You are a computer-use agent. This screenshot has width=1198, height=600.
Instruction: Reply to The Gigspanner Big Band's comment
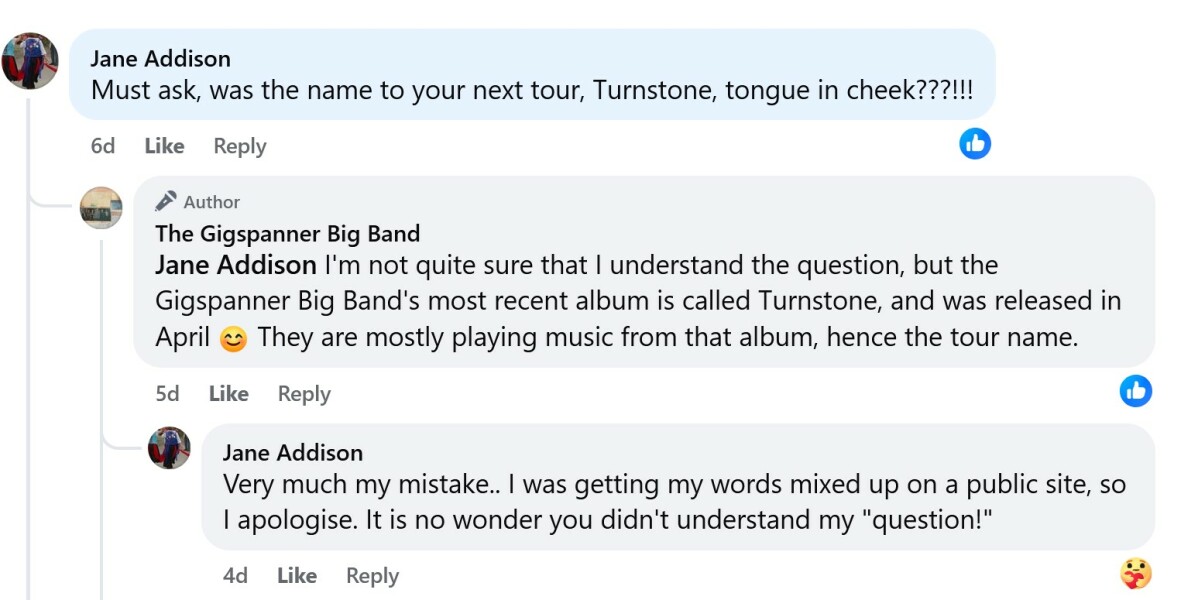click(304, 394)
